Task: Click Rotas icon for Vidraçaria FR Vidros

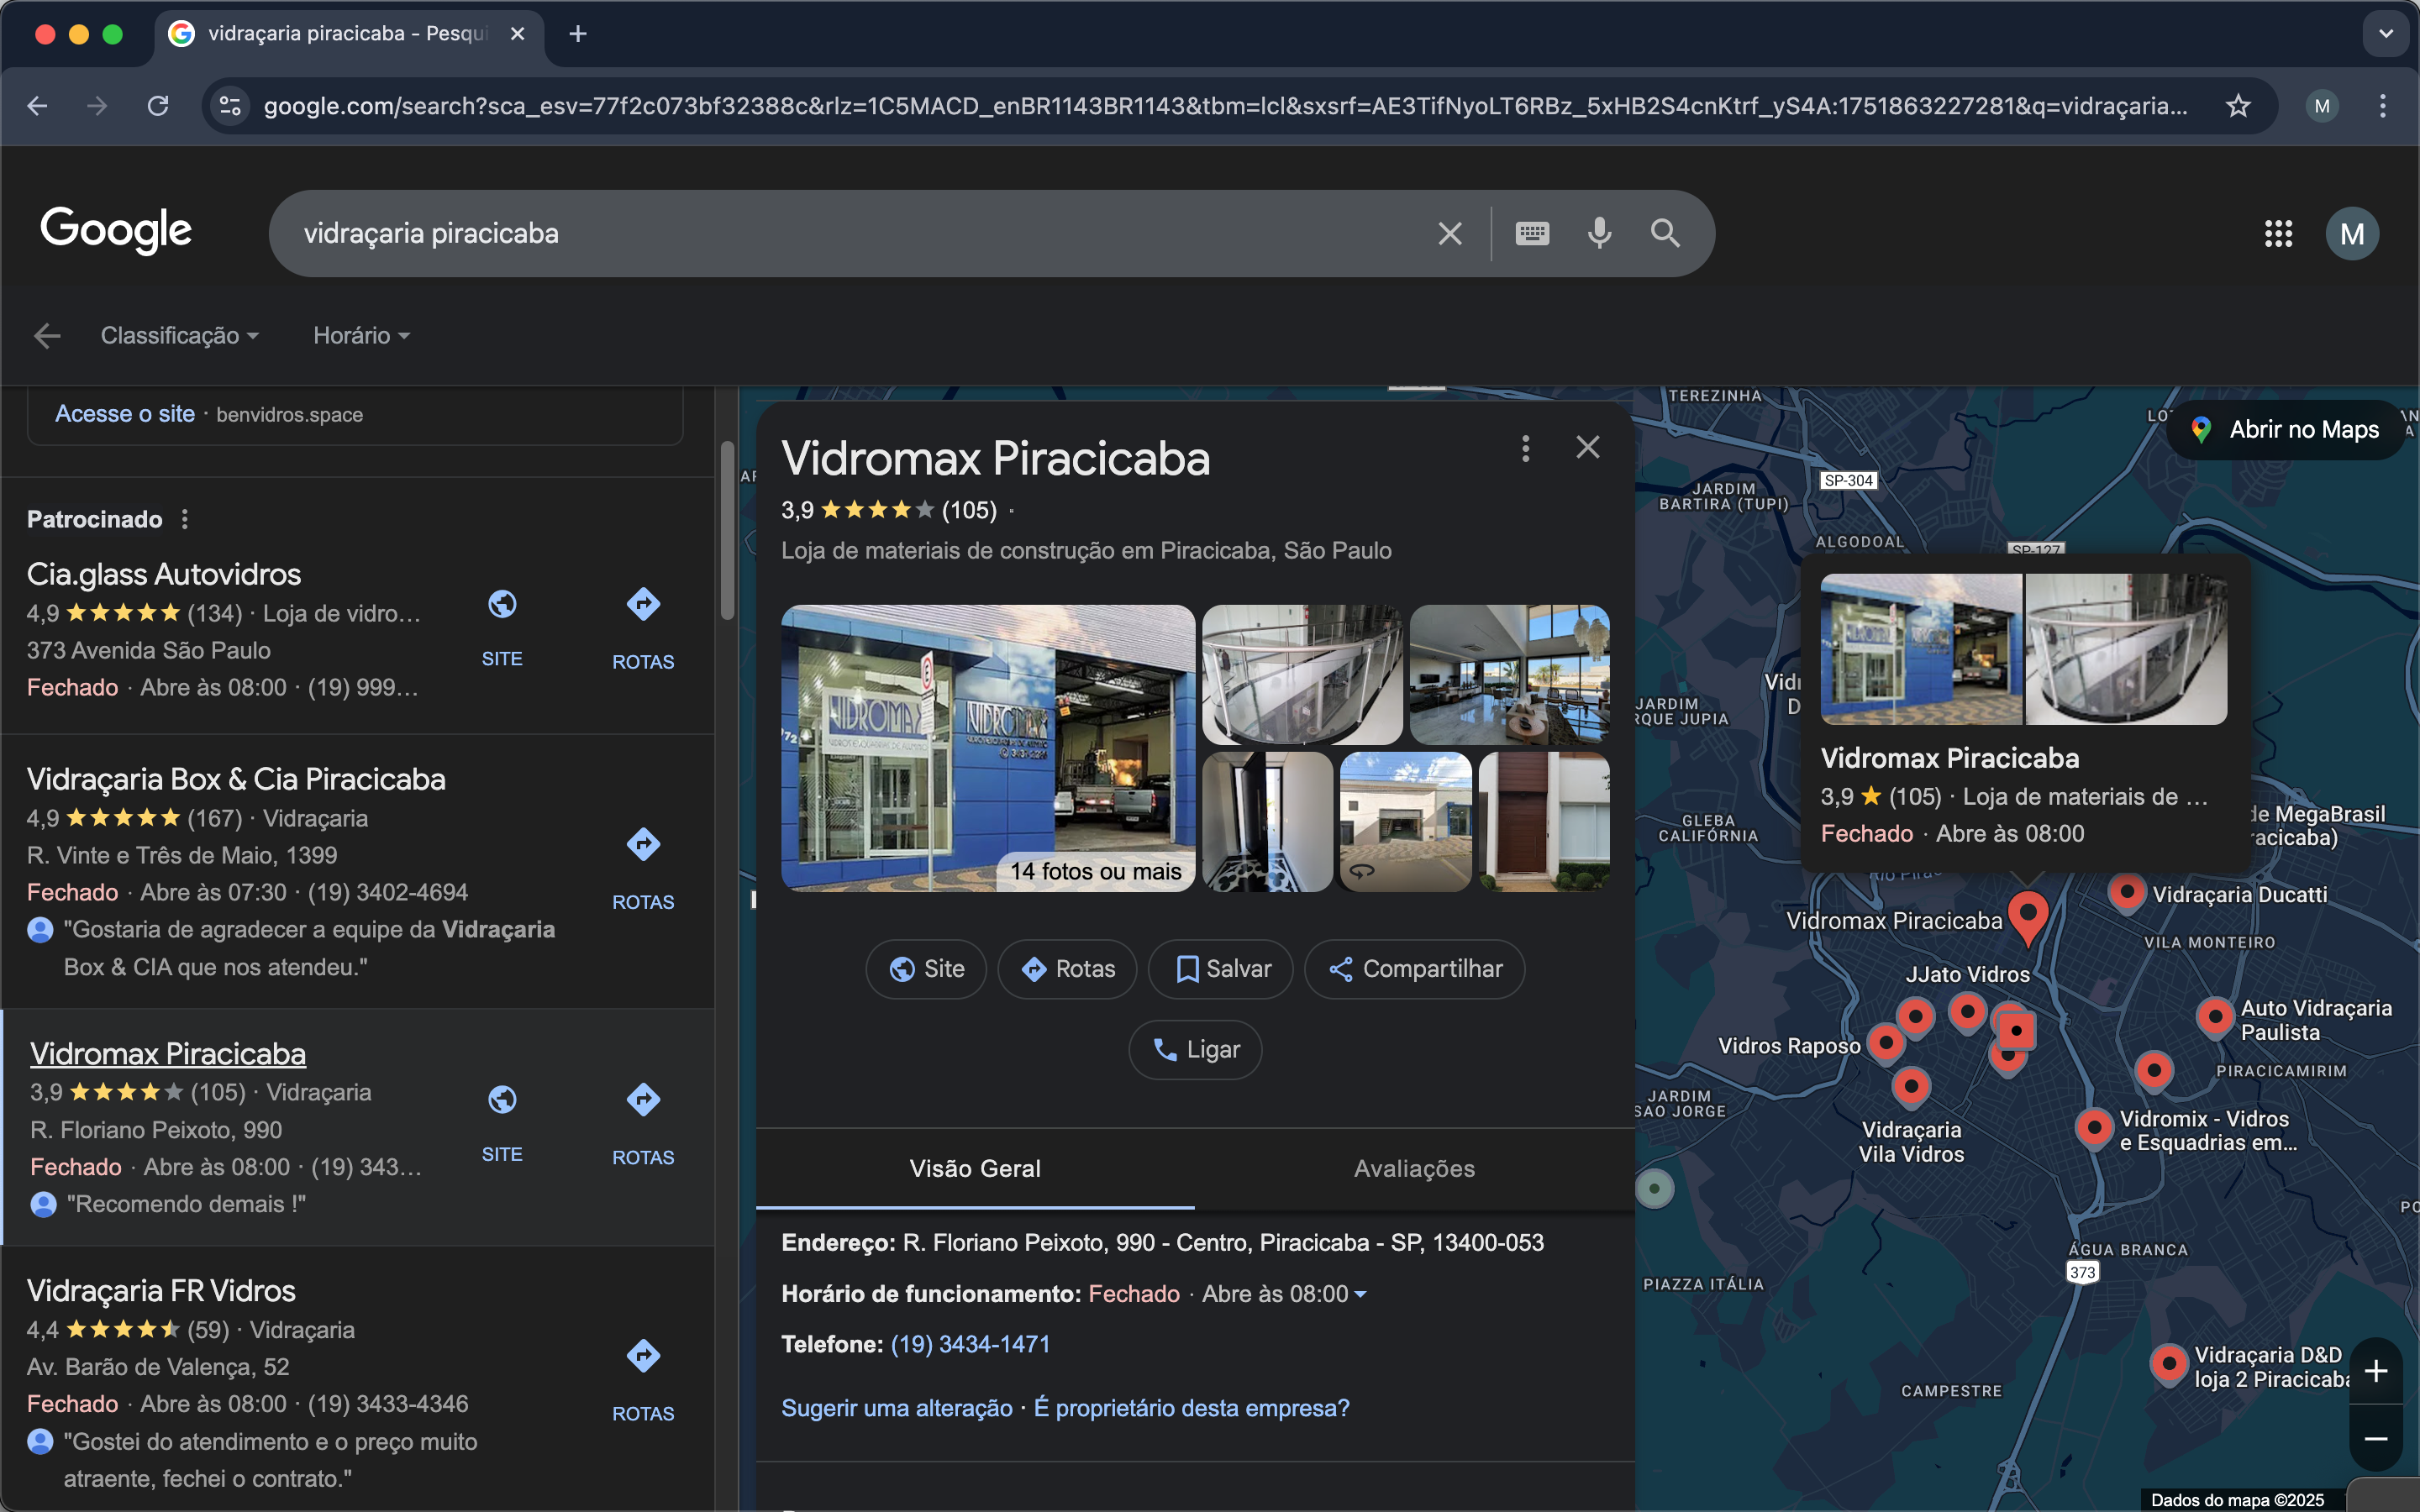Action: point(643,1357)
